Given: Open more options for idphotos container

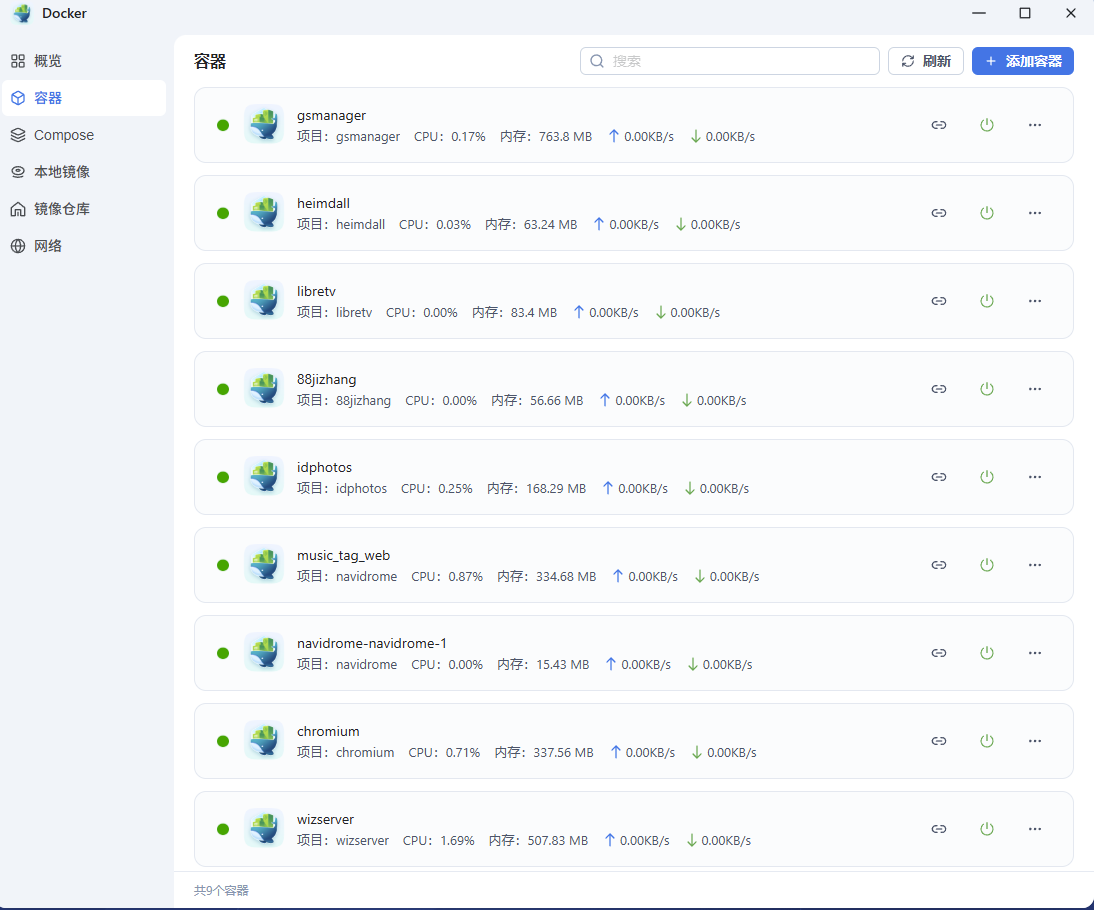Looking at the screenshot, I should pos(1035,477).
